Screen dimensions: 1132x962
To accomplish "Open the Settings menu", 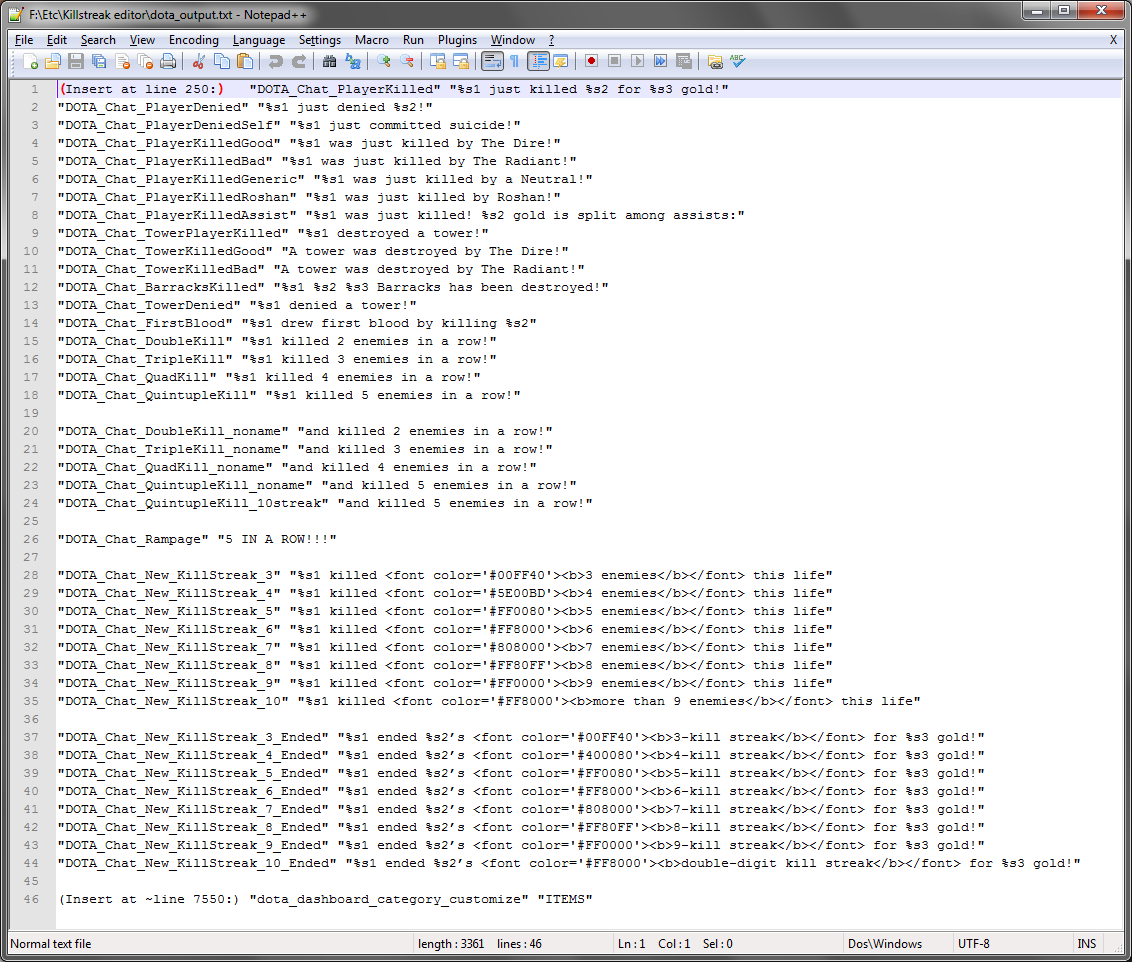I will (x=320, y=40).
